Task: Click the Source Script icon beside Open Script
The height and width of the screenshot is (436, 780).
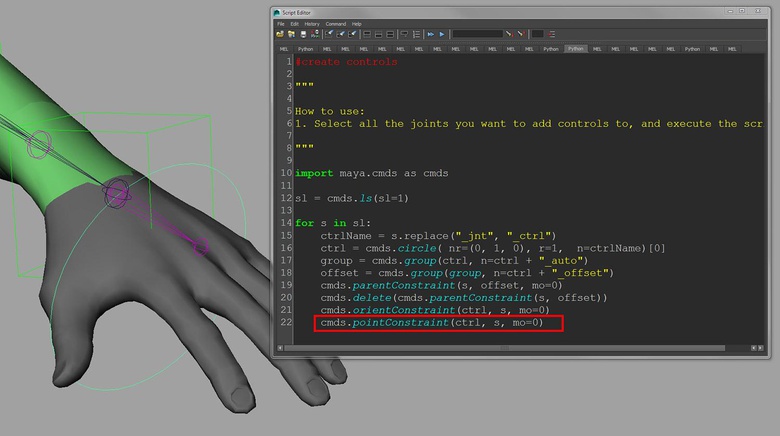Action: [291, 34]
